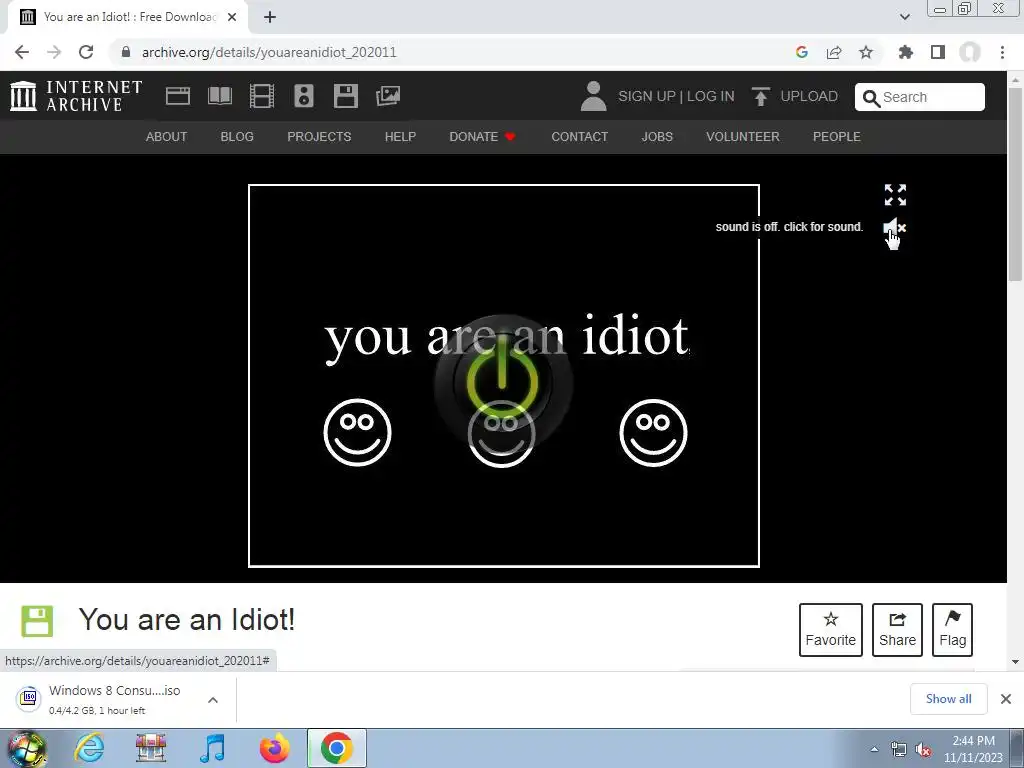
Task: Click inside the Search field
Action: (920, 97)
